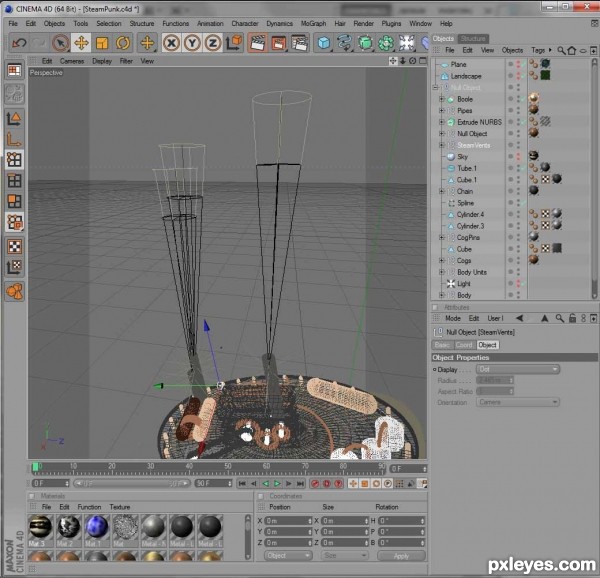Render the active view clapperboard

tap(258, 43)
